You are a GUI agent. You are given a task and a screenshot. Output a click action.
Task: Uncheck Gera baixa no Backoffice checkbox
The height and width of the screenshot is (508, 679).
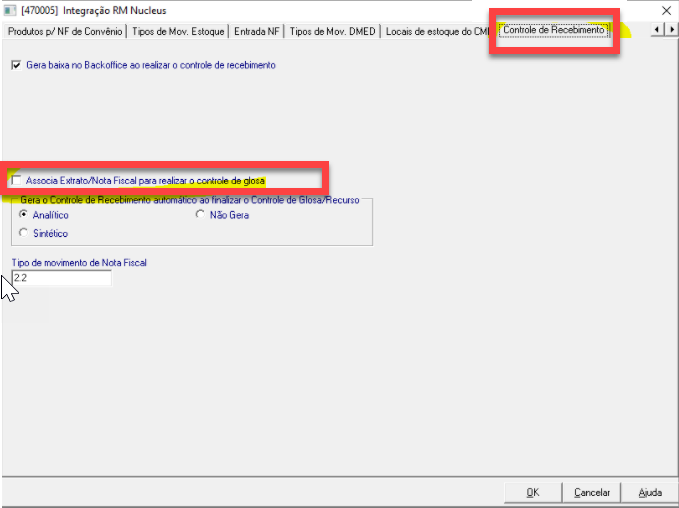click(16, 65)
